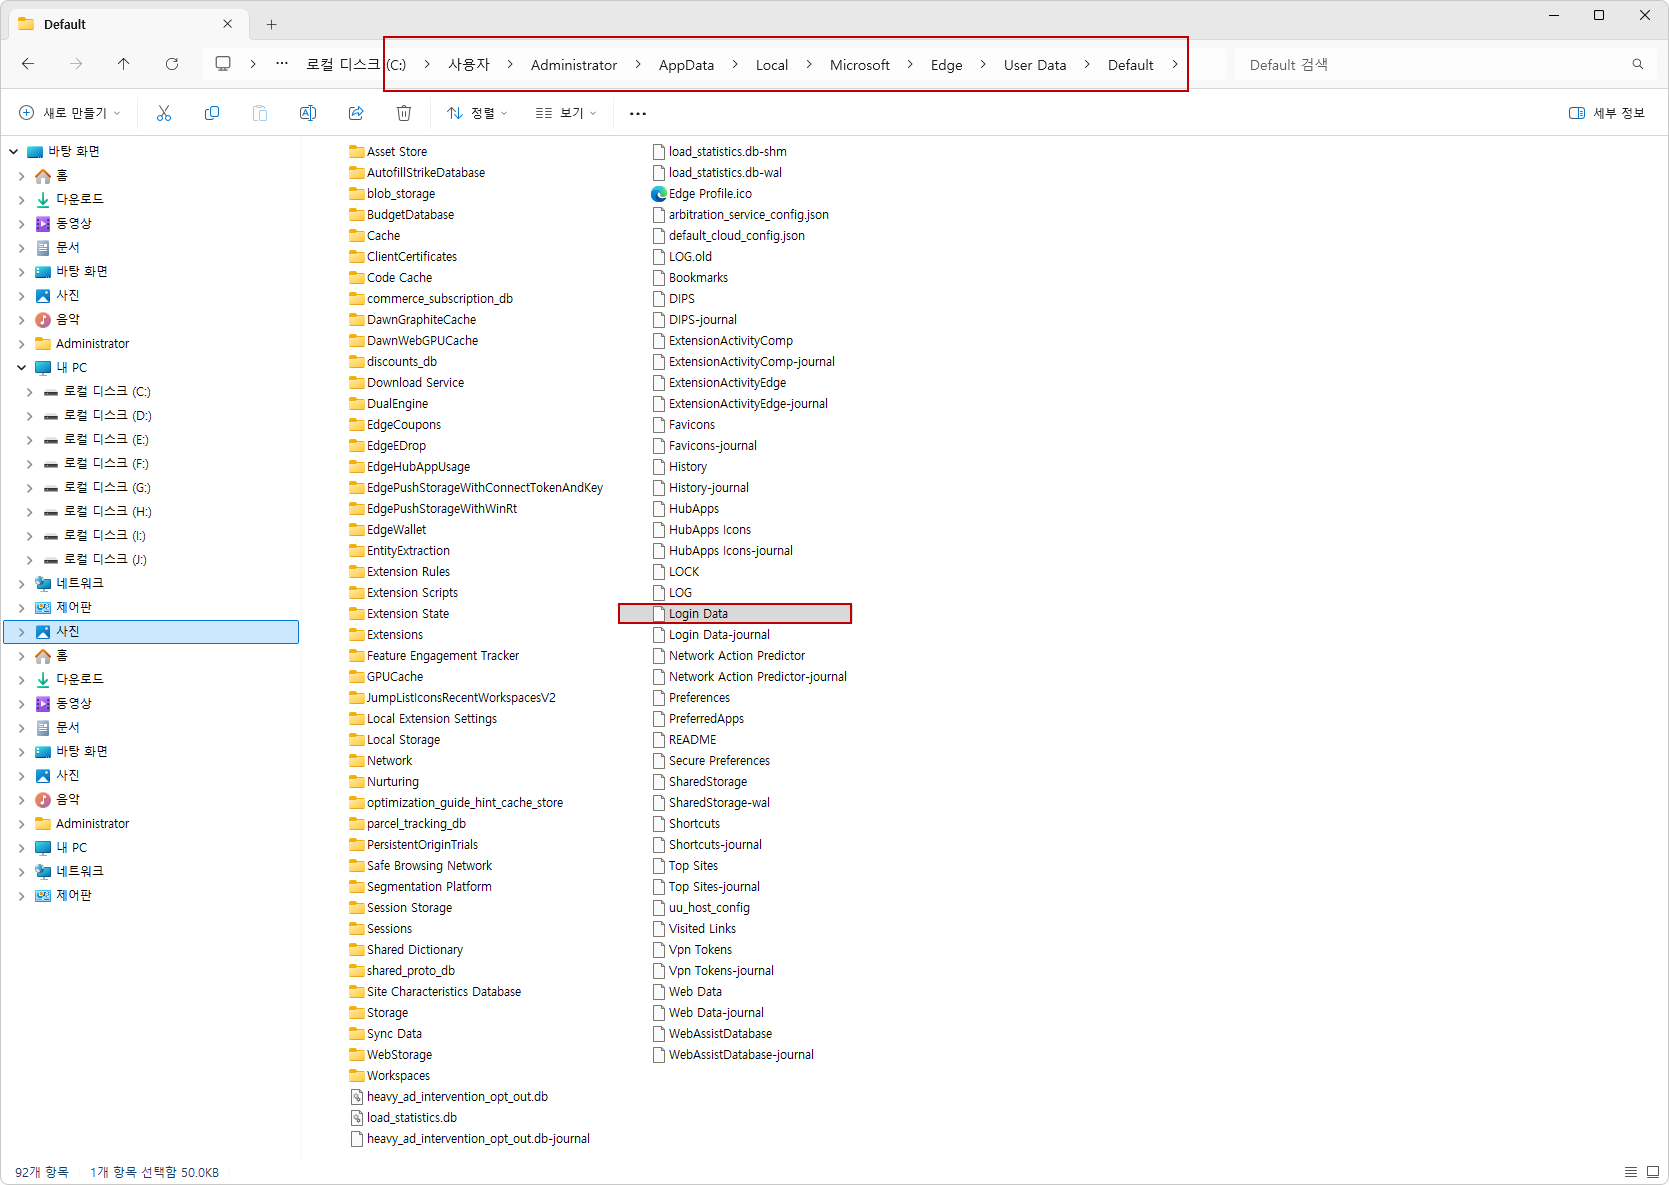Go back with the left arrow

coord(28,64)
